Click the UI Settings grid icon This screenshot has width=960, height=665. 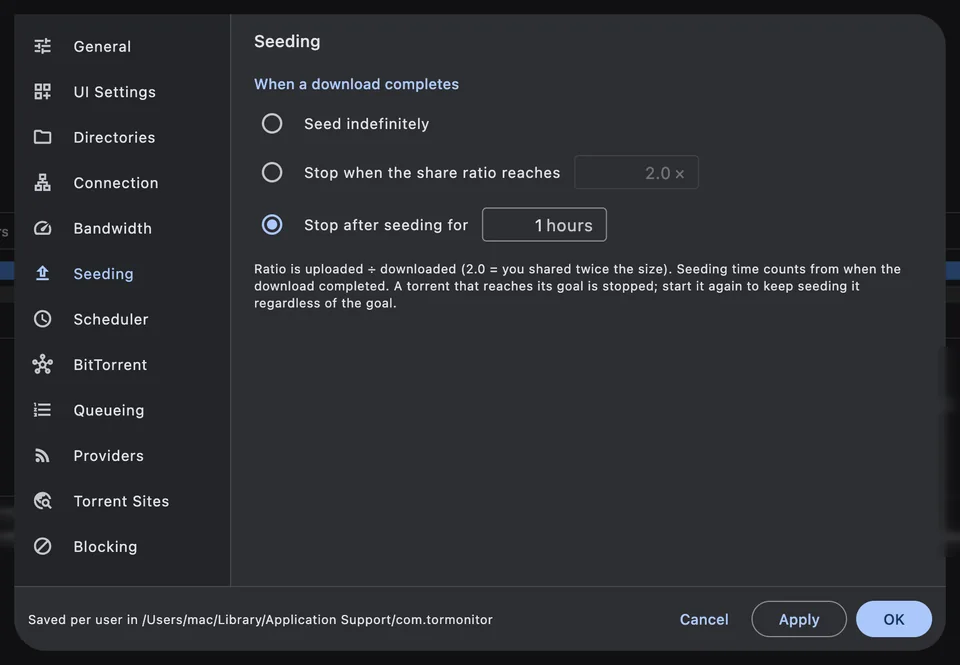pos(42,91)
